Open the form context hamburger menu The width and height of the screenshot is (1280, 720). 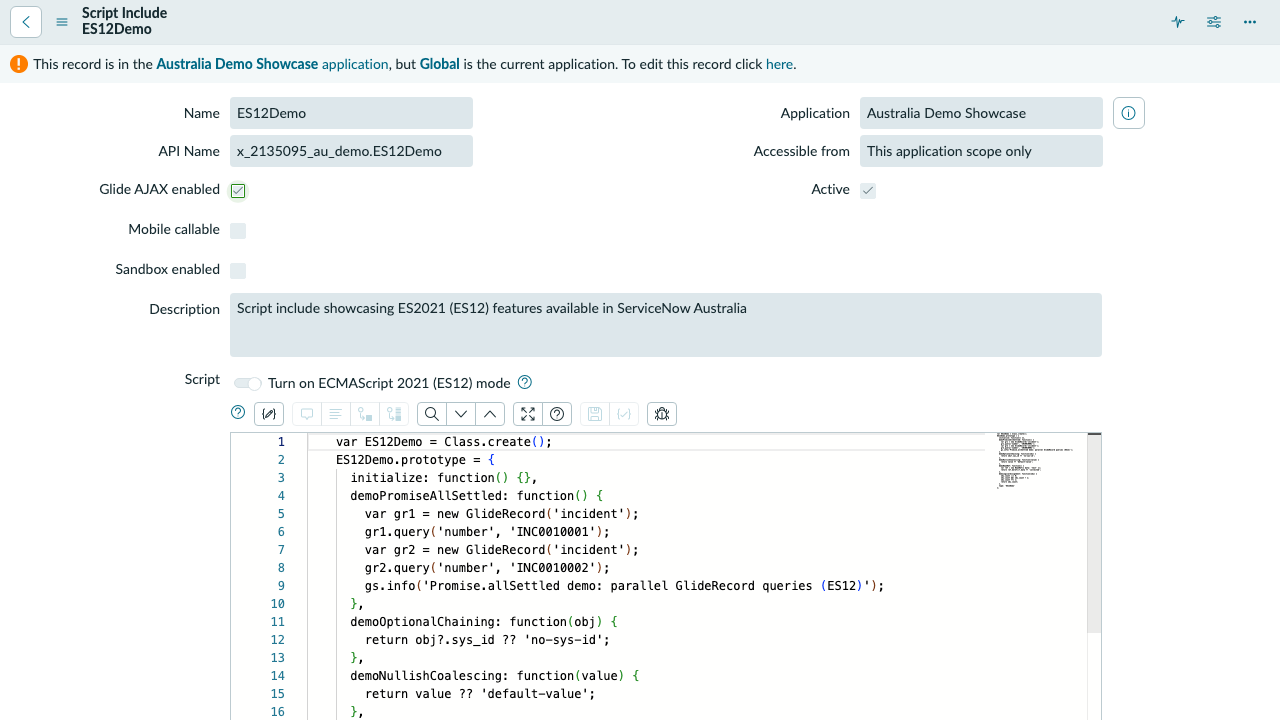62,22
